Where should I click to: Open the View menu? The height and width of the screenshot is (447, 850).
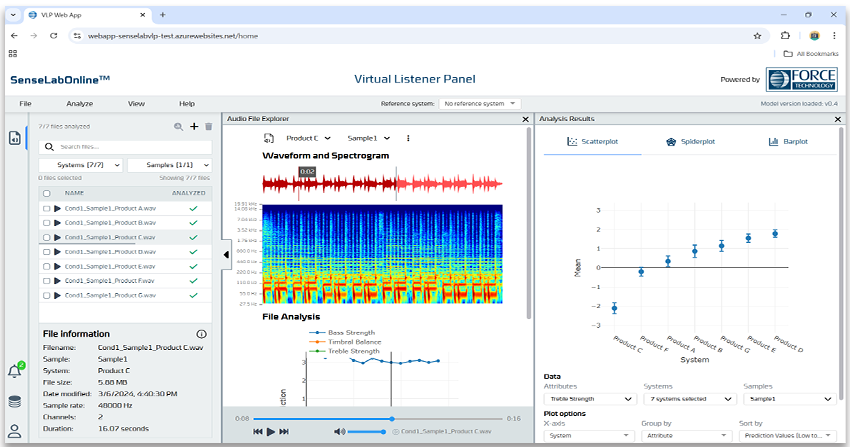136,104
